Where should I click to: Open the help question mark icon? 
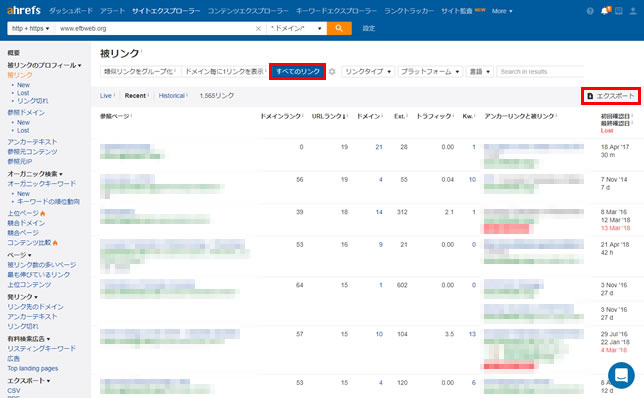pyautogui.click(x=590, y=11)
